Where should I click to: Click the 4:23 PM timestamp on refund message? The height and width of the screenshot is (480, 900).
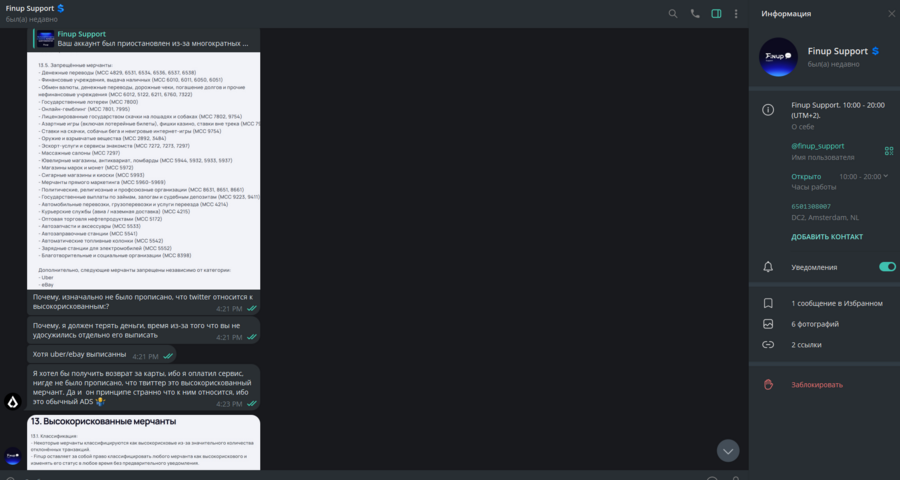[229, 404]
